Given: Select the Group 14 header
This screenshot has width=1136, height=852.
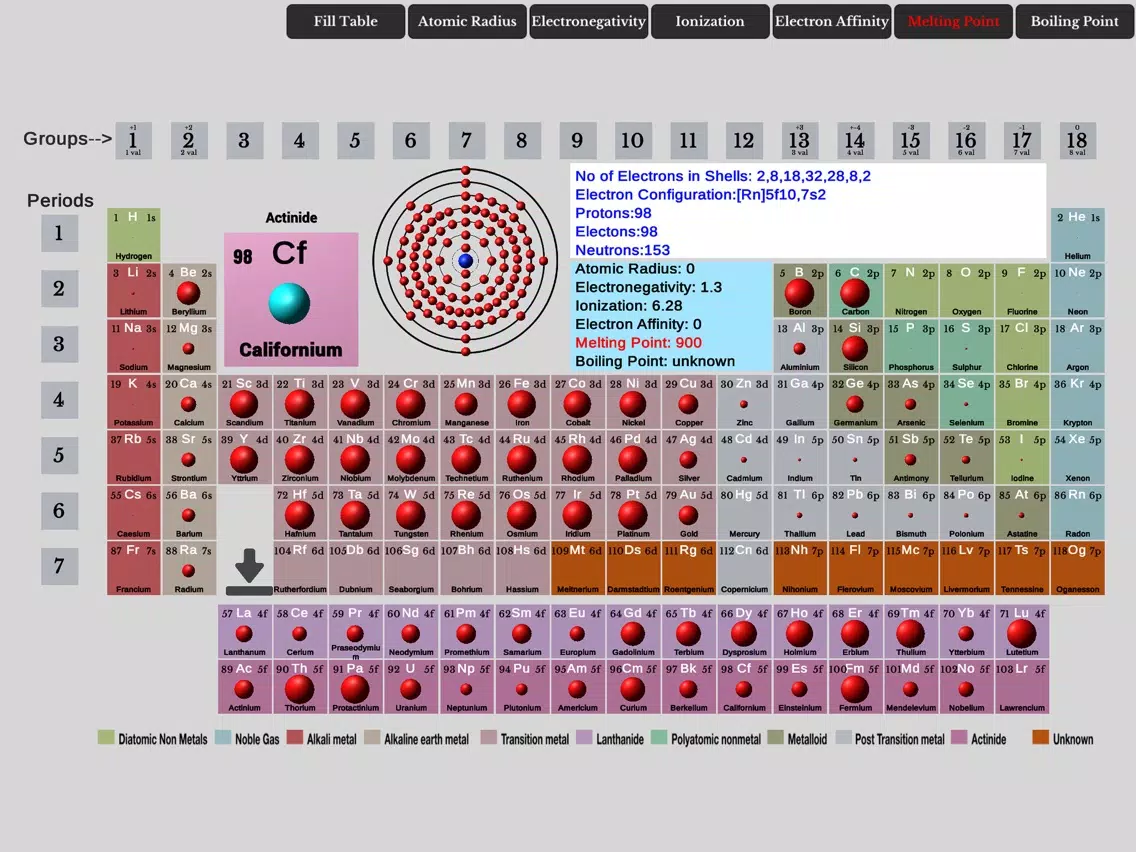Looking at the screenshot, I should (x=855, y=141).
